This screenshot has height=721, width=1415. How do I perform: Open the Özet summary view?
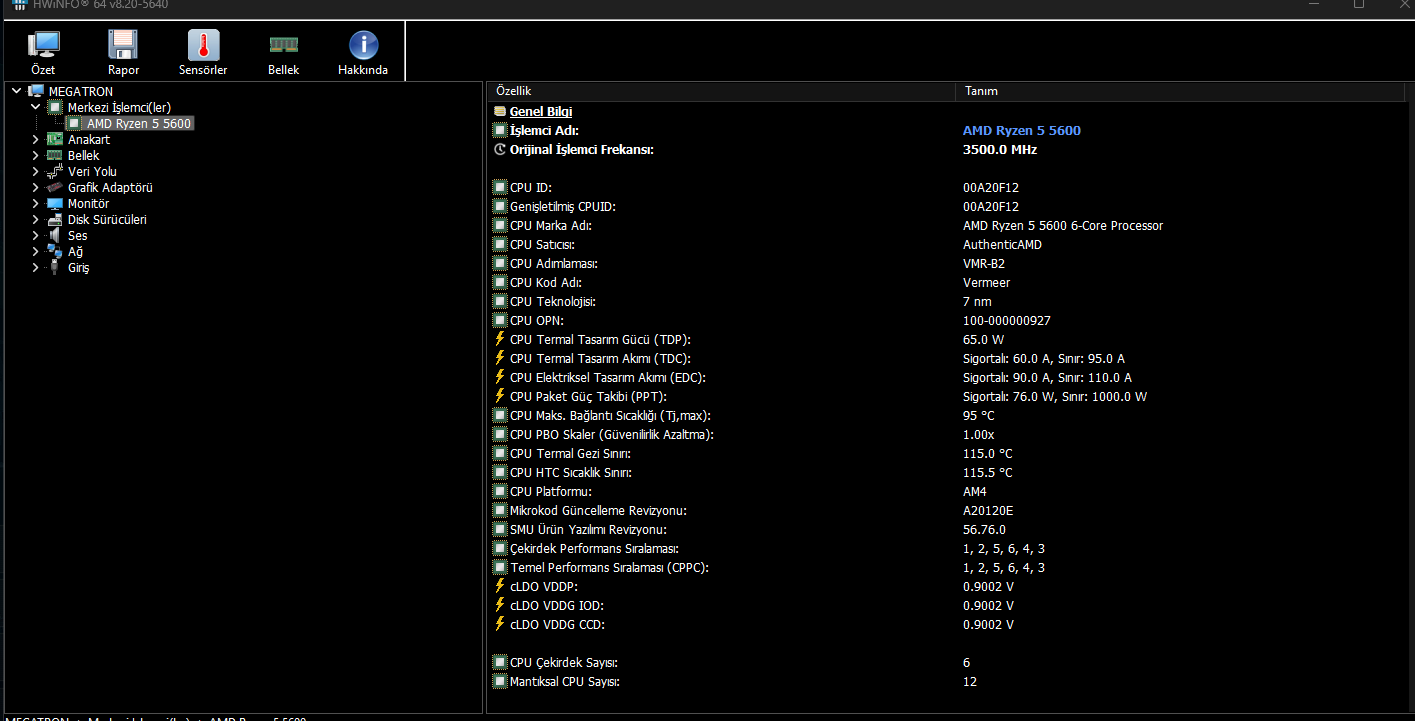tap(44, 52)
